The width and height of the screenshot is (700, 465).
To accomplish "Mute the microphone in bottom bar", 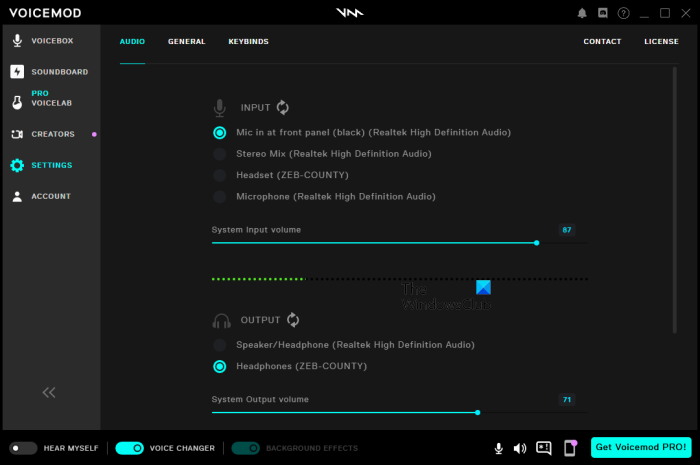I will [499, 448].
